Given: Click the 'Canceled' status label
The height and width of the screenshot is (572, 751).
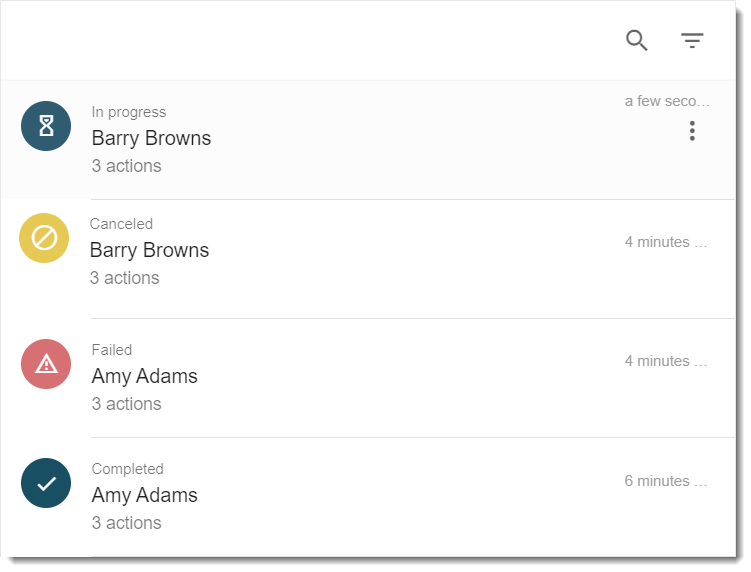Looking at the screenshot, I should click(121, 224).
